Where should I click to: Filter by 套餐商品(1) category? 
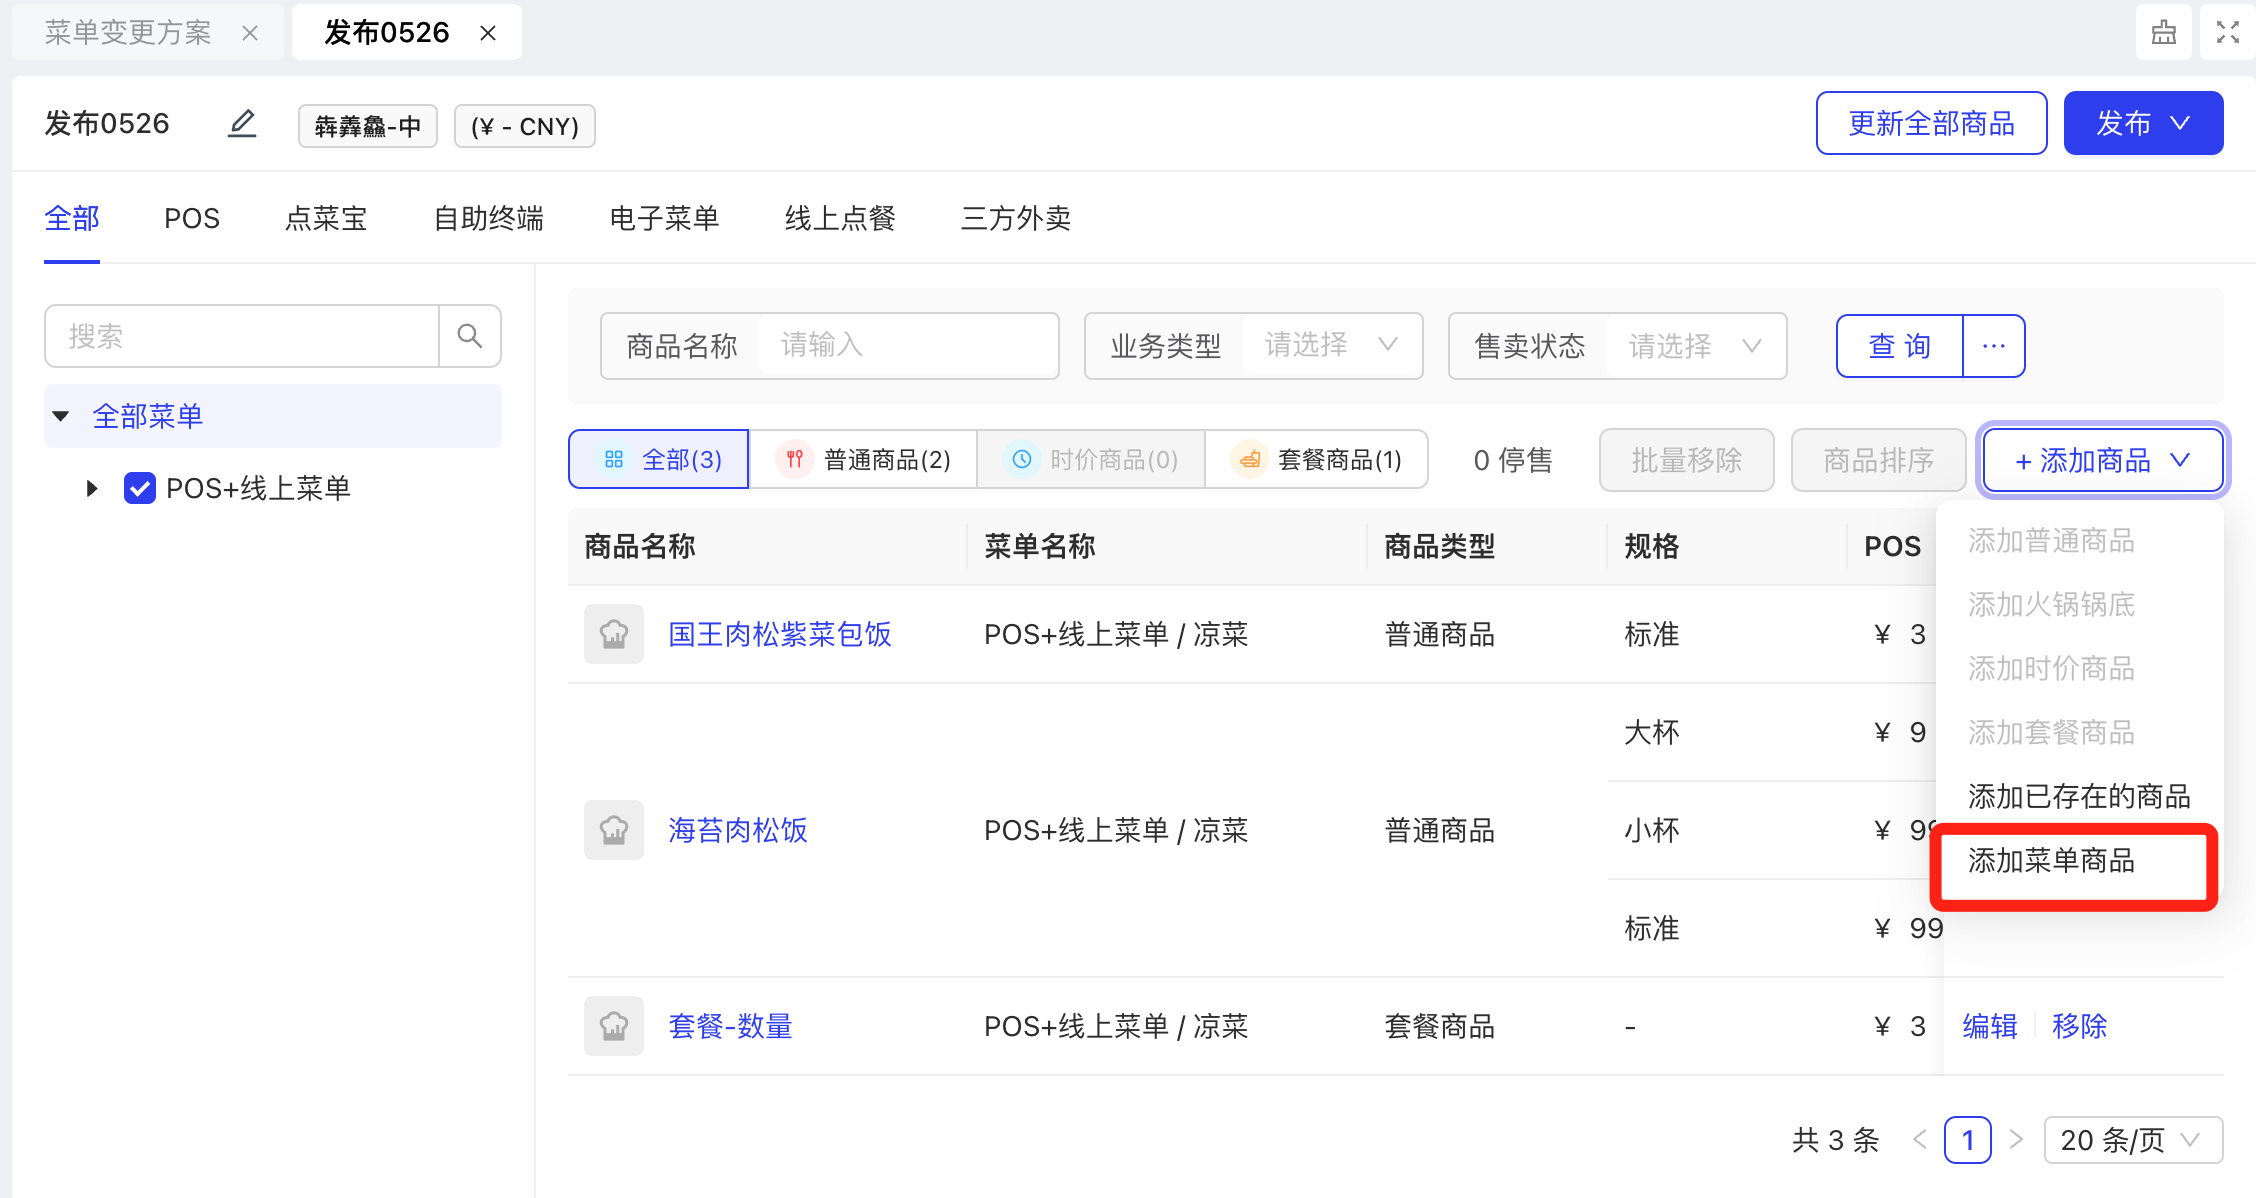tap(1317, 460)
